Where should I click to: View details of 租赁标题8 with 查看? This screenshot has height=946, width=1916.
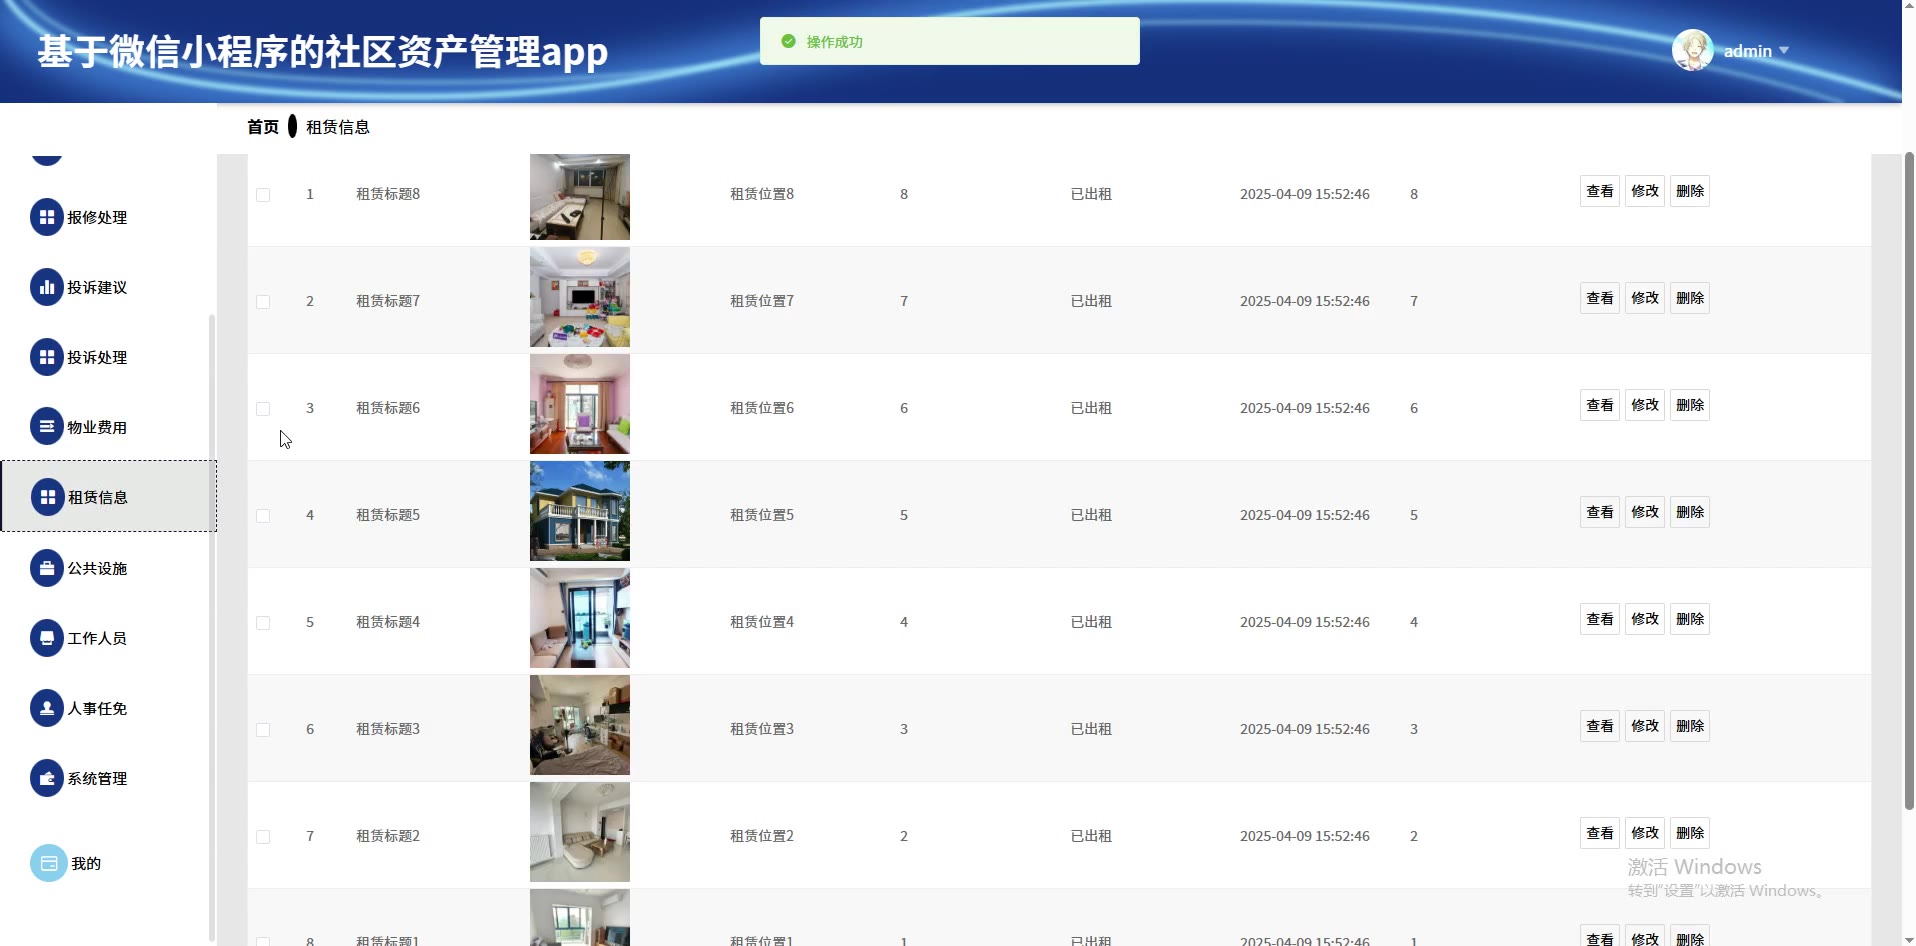(1600, 191)
